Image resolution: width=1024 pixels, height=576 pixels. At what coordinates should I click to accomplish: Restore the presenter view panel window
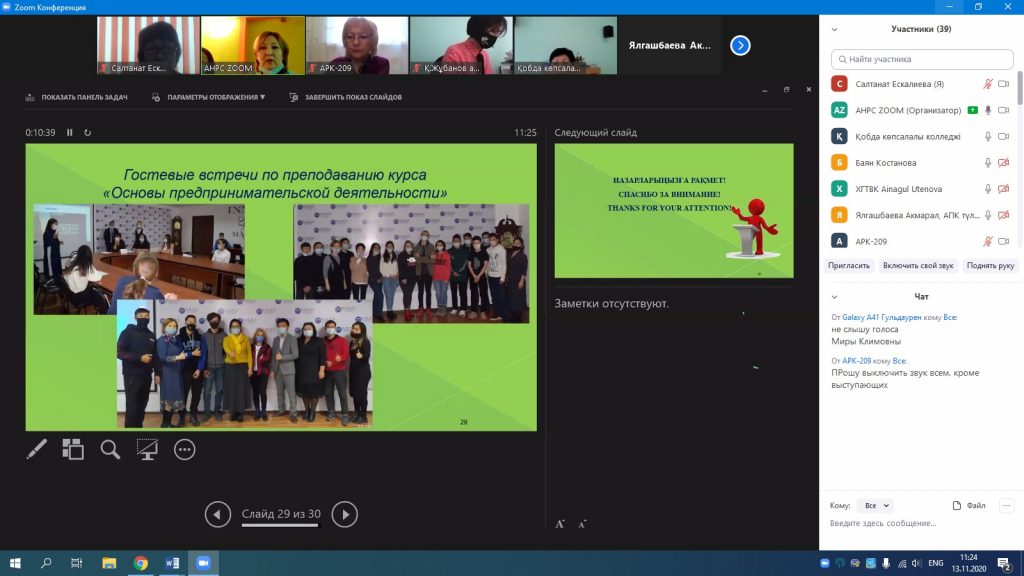[787, 90]
